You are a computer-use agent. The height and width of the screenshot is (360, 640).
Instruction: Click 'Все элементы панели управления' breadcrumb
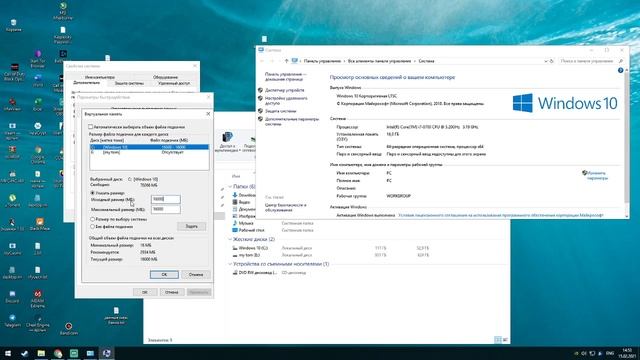pos(379,61)
